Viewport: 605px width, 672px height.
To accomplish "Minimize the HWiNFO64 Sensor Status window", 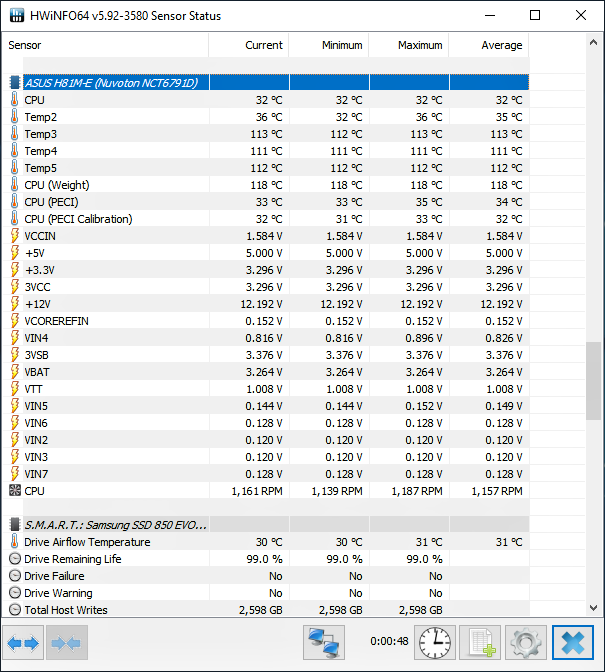I will coord(490,15).
